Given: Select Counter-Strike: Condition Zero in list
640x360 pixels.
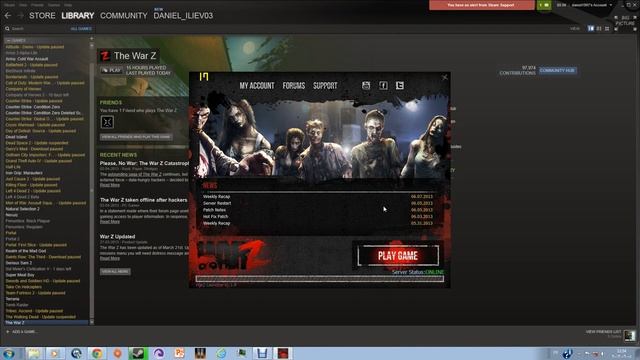Looking at the screenshot, I should tap(33, 107).
